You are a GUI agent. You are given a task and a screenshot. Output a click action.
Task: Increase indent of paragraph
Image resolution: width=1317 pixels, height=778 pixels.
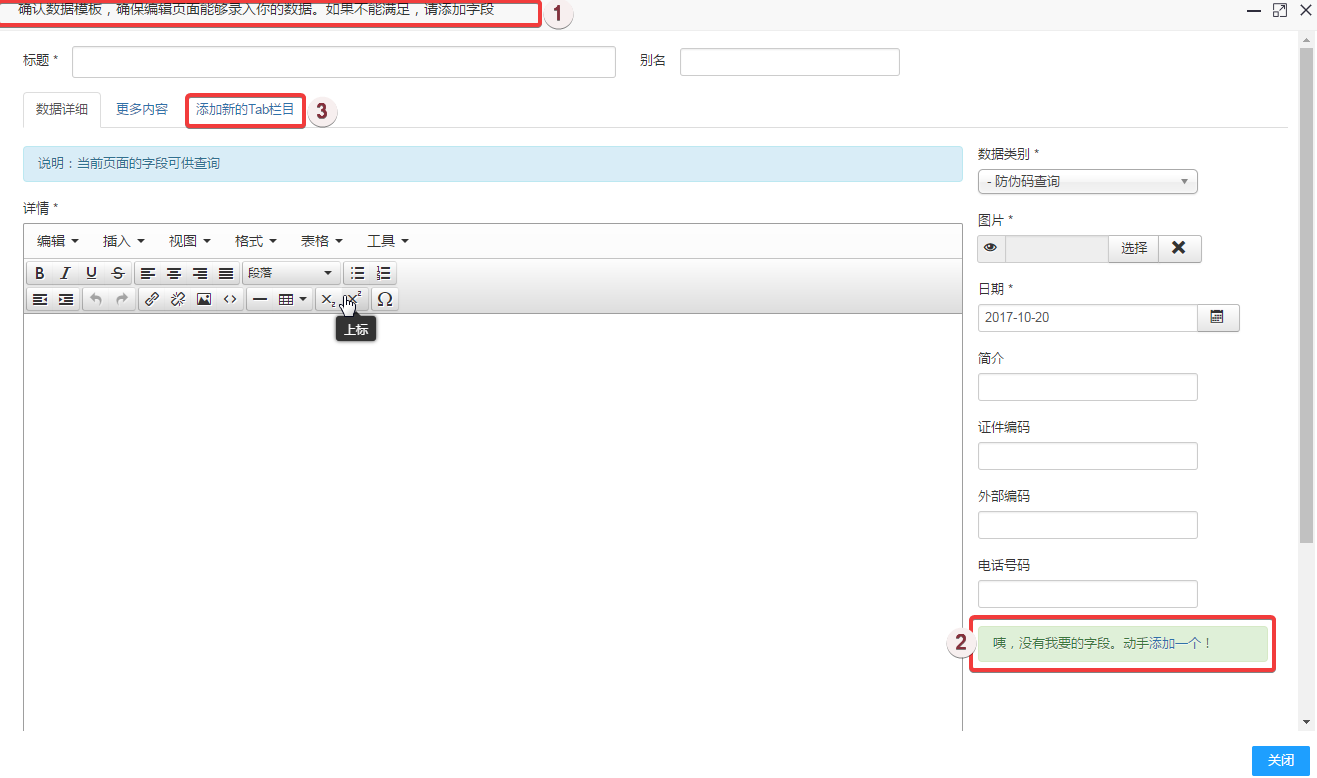66,299
